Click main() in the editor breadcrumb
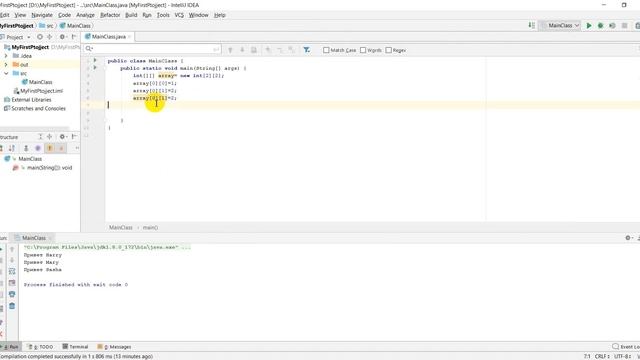Image resolution: width=640 pixels, height=360 pixels. coord(150,228)
